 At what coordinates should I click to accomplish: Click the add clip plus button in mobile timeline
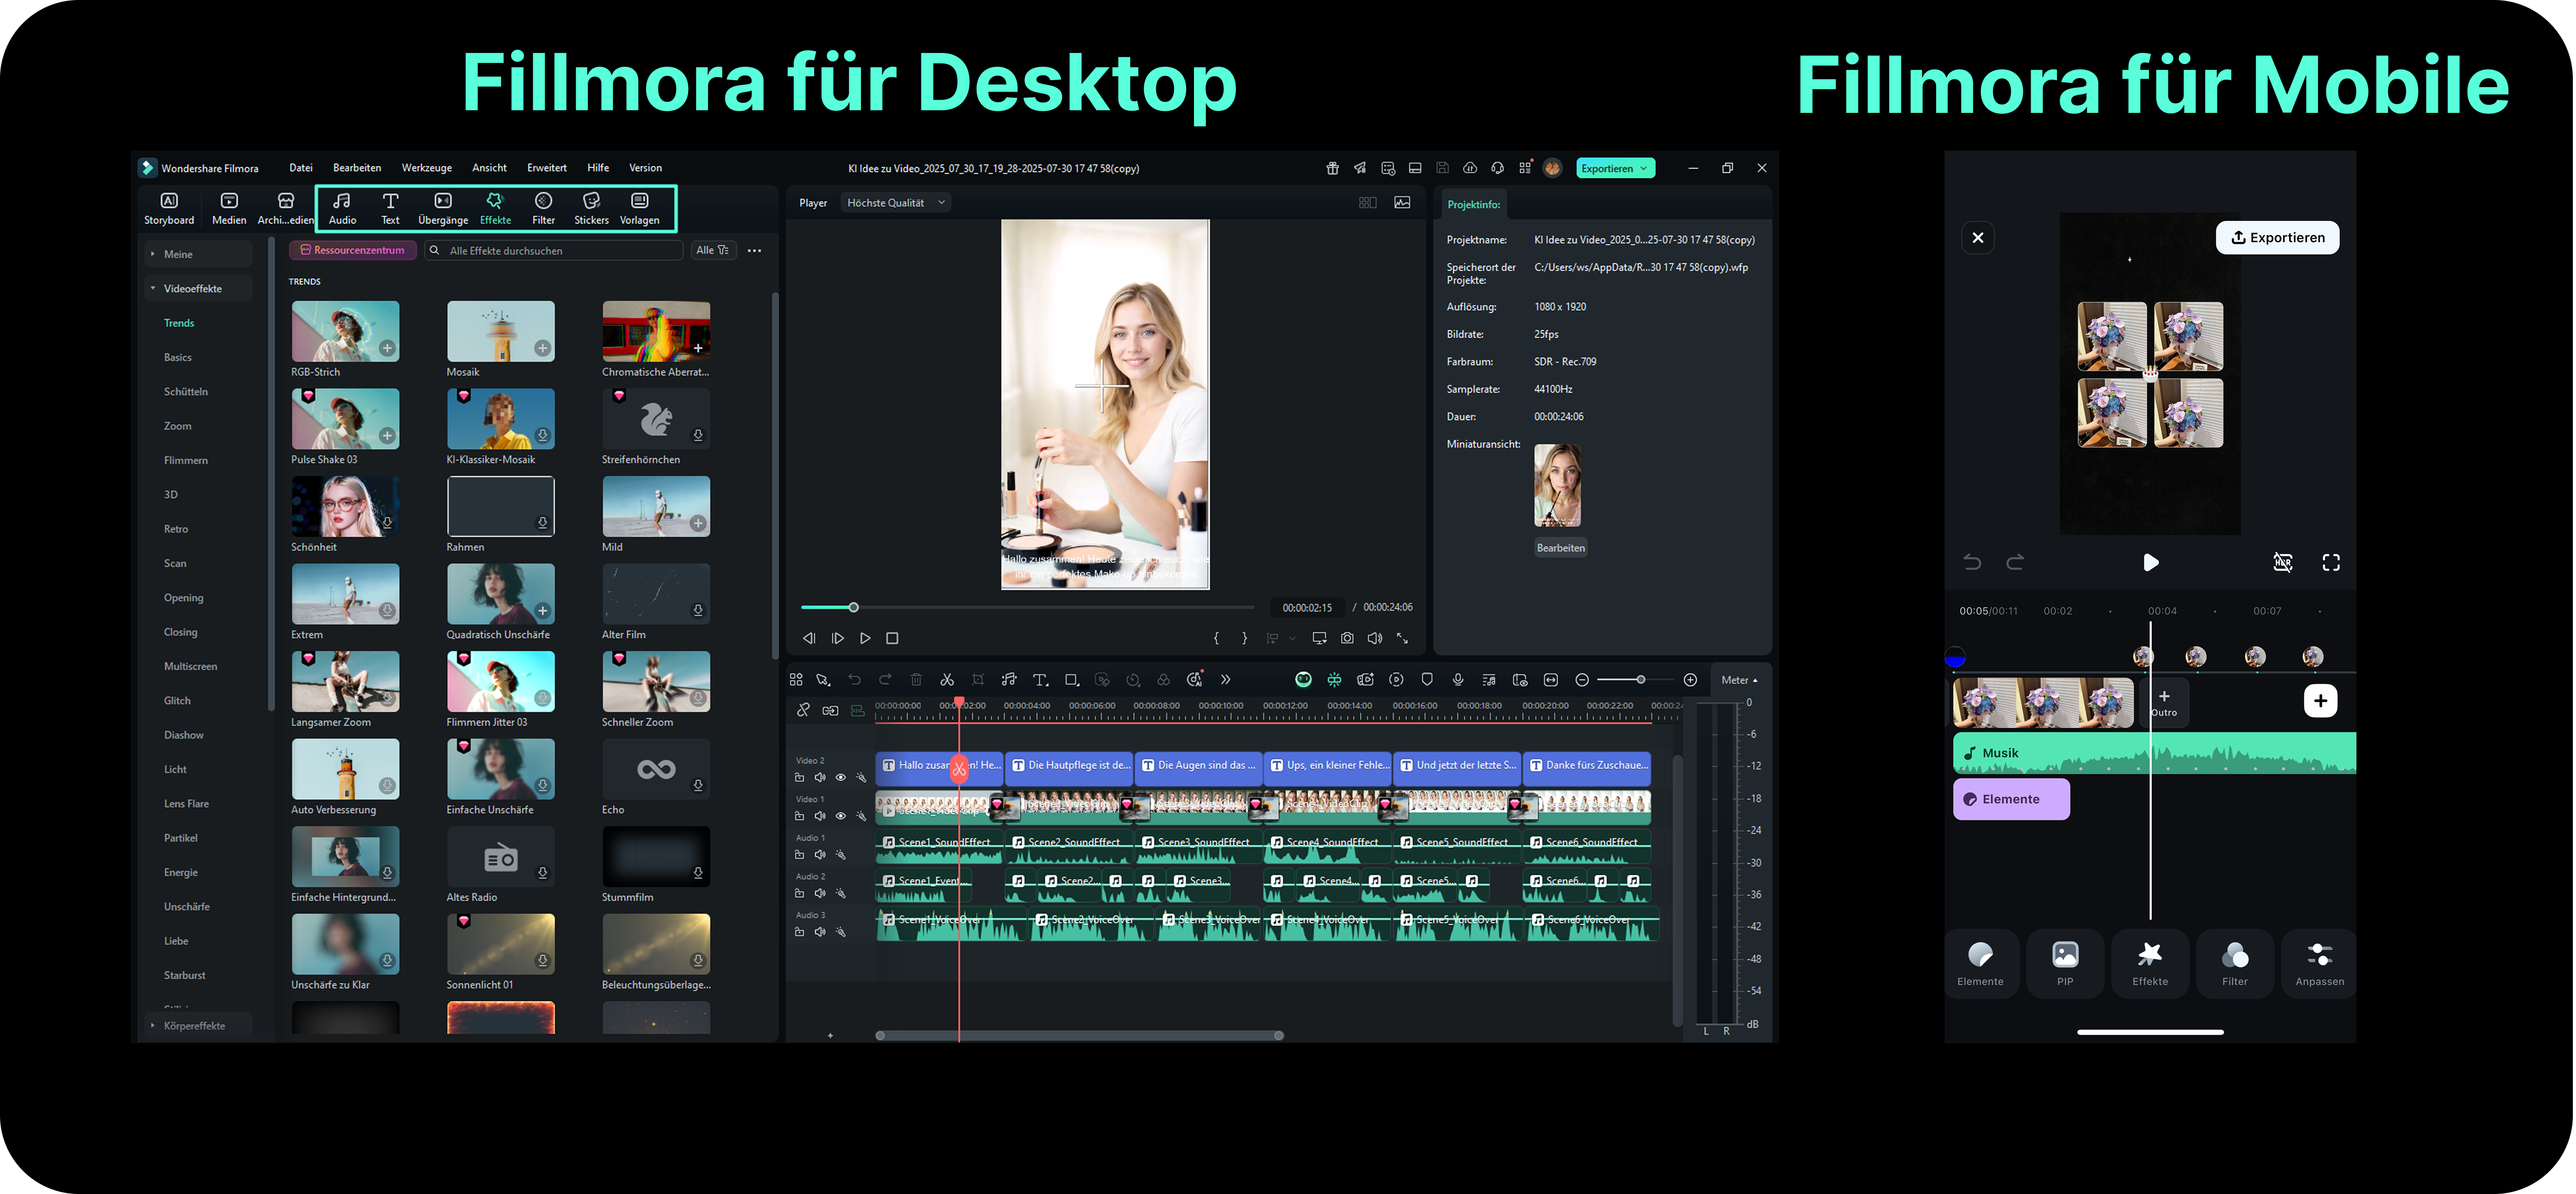click(2320, 701)
